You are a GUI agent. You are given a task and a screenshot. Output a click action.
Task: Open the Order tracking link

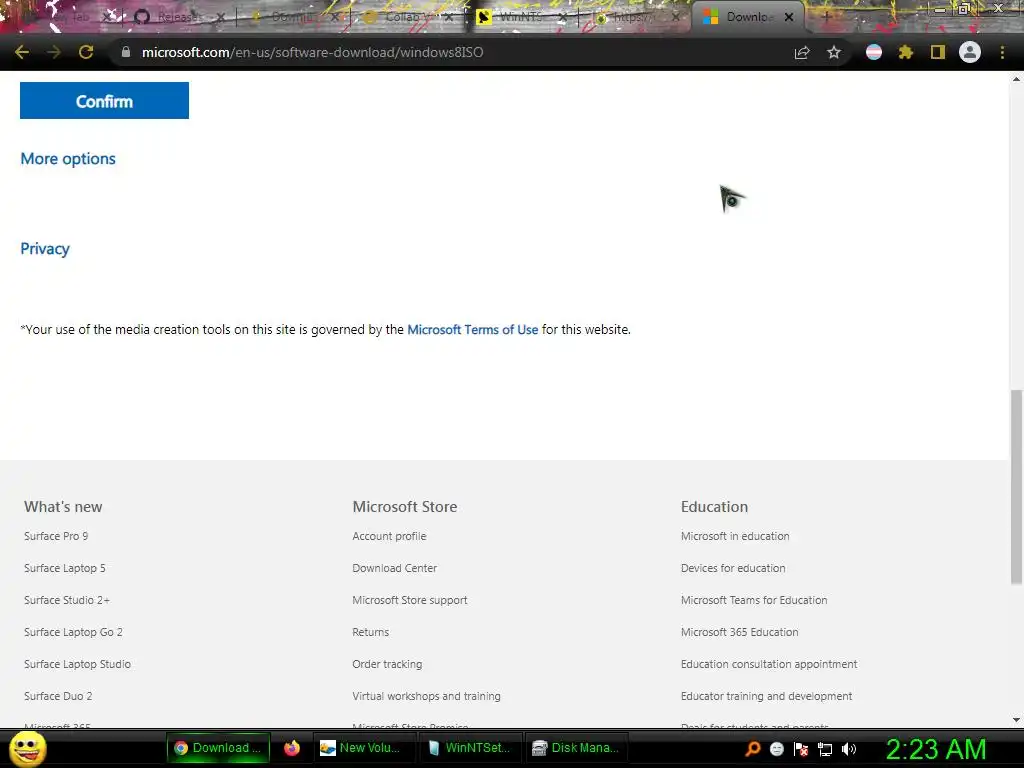tap(387, 664)
